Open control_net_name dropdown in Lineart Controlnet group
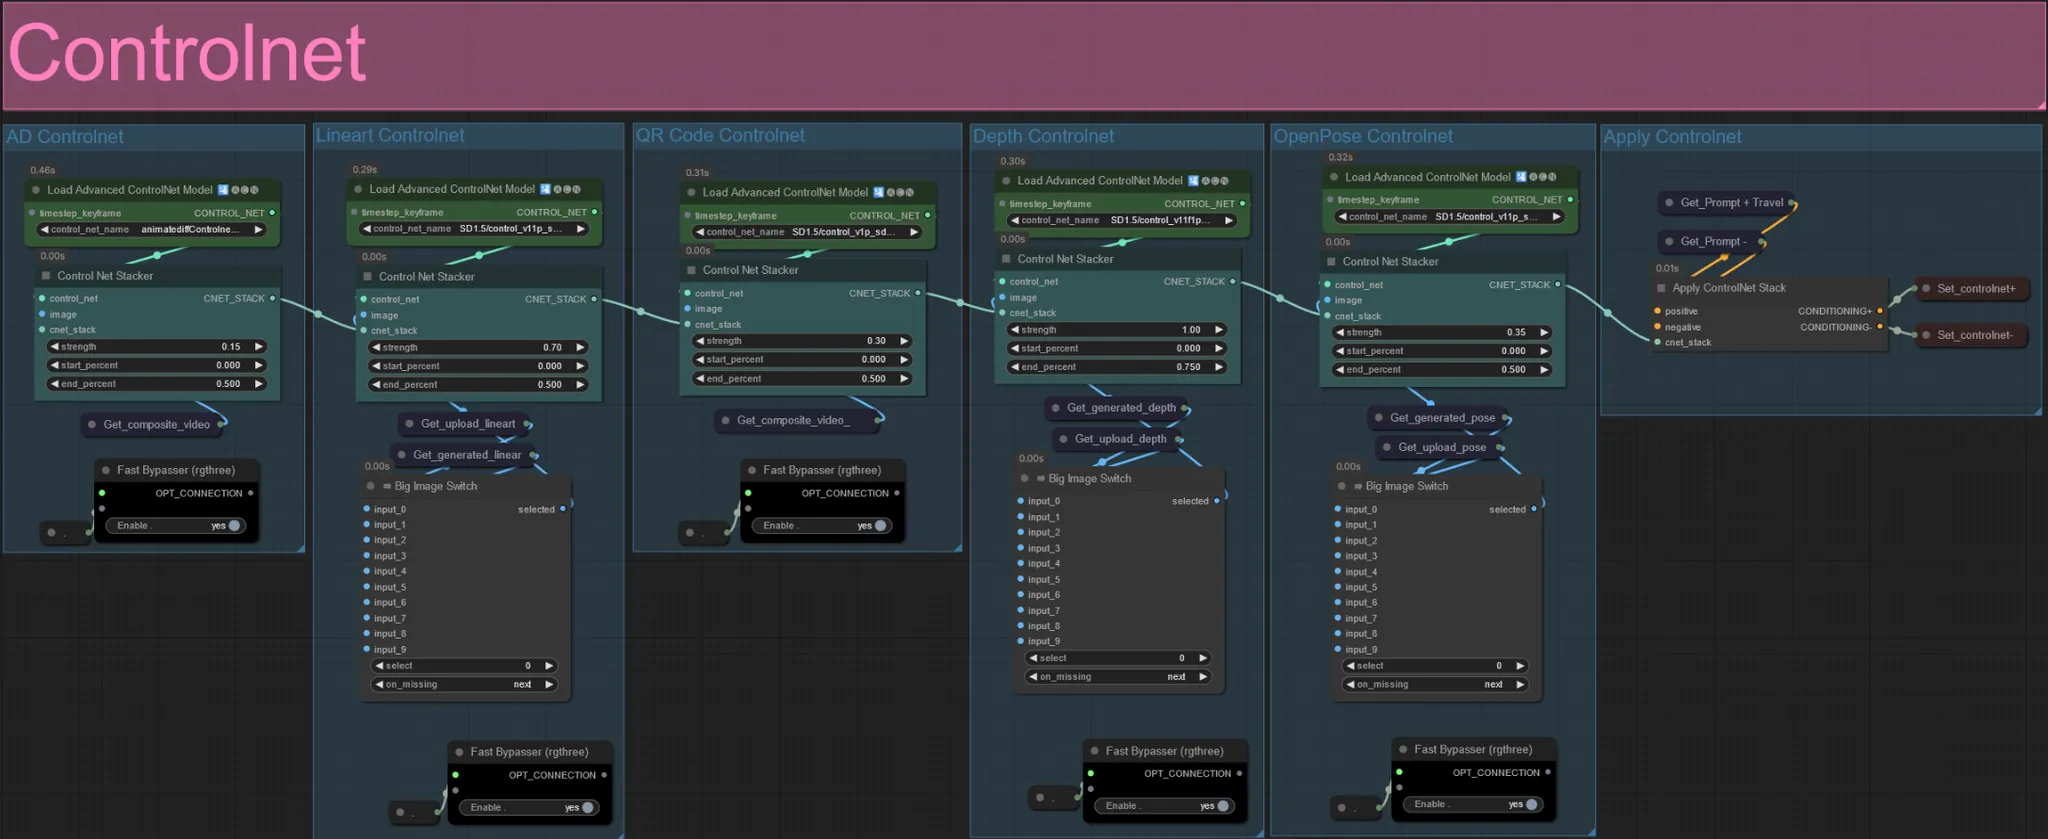The width and height of the screenshot is (2048, 839). [x=474, y=229]
